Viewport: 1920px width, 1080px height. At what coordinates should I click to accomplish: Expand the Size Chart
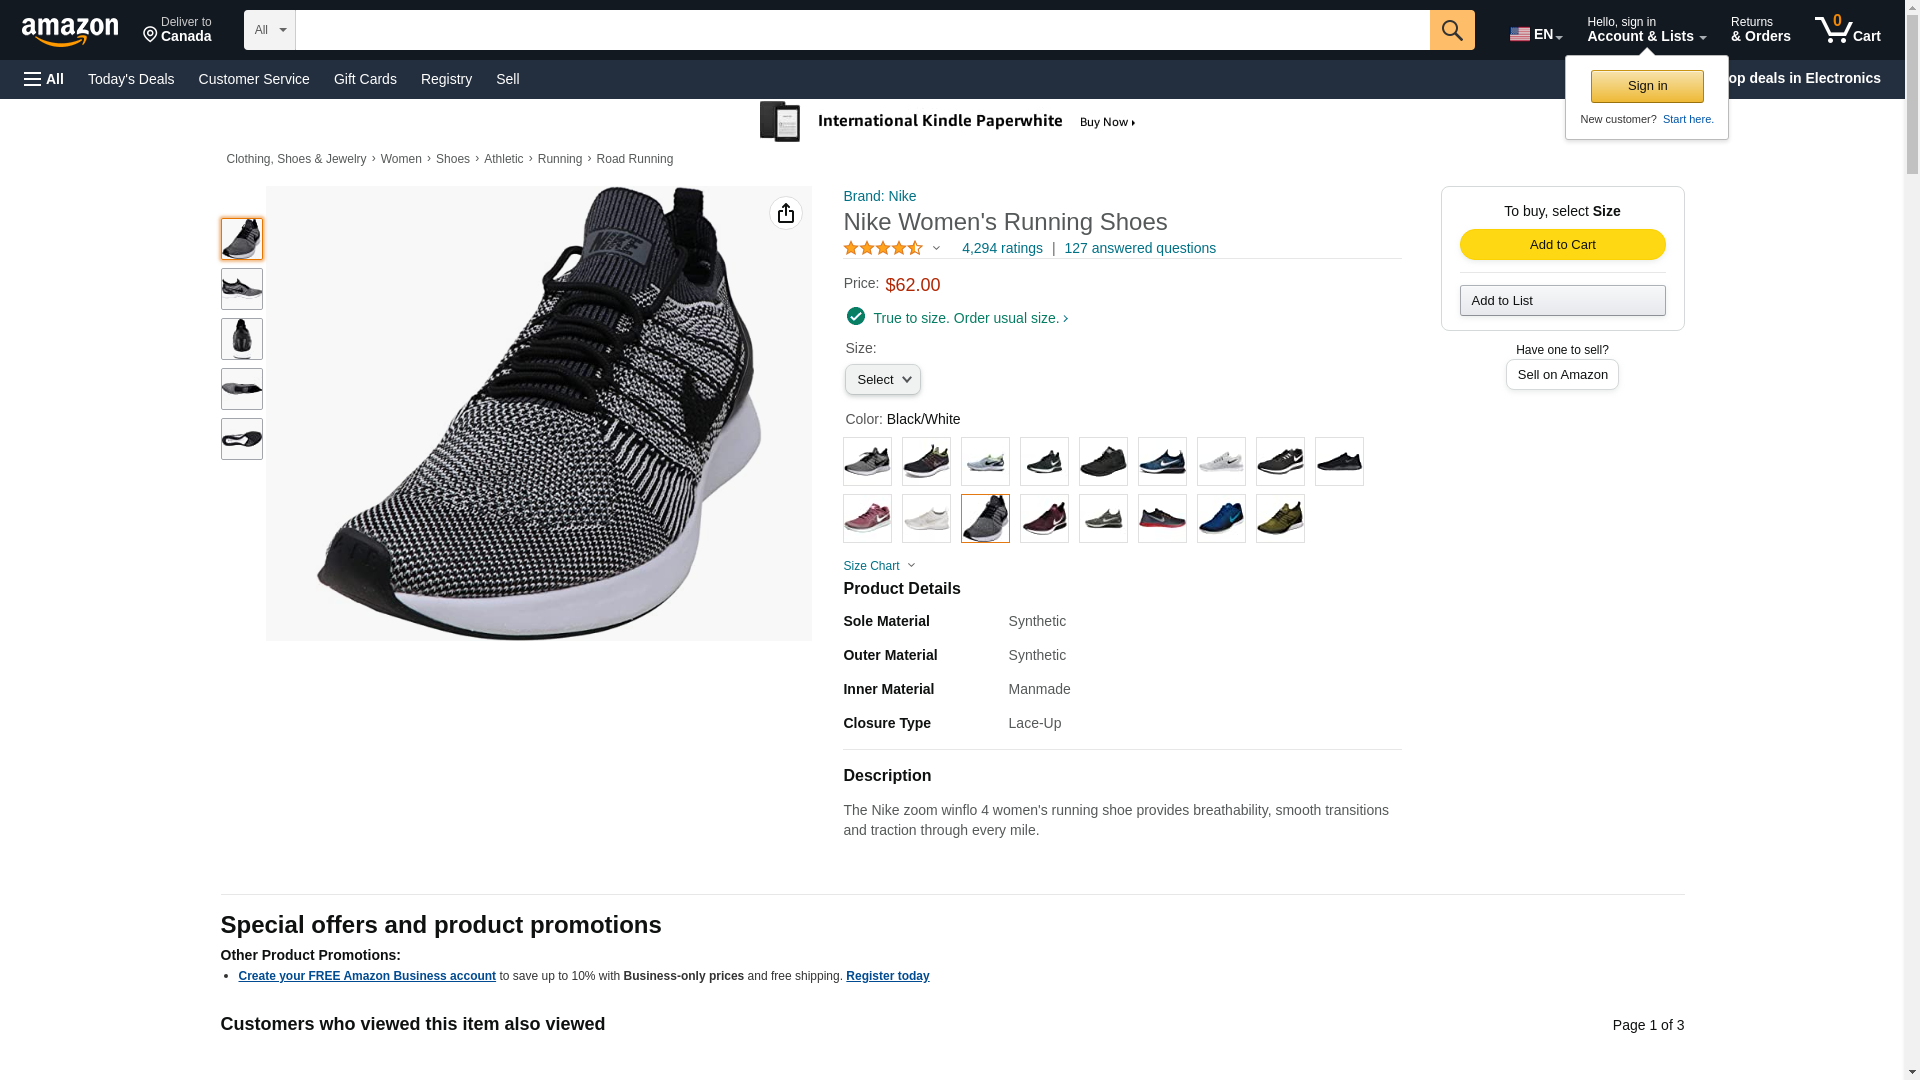[879, 566]
